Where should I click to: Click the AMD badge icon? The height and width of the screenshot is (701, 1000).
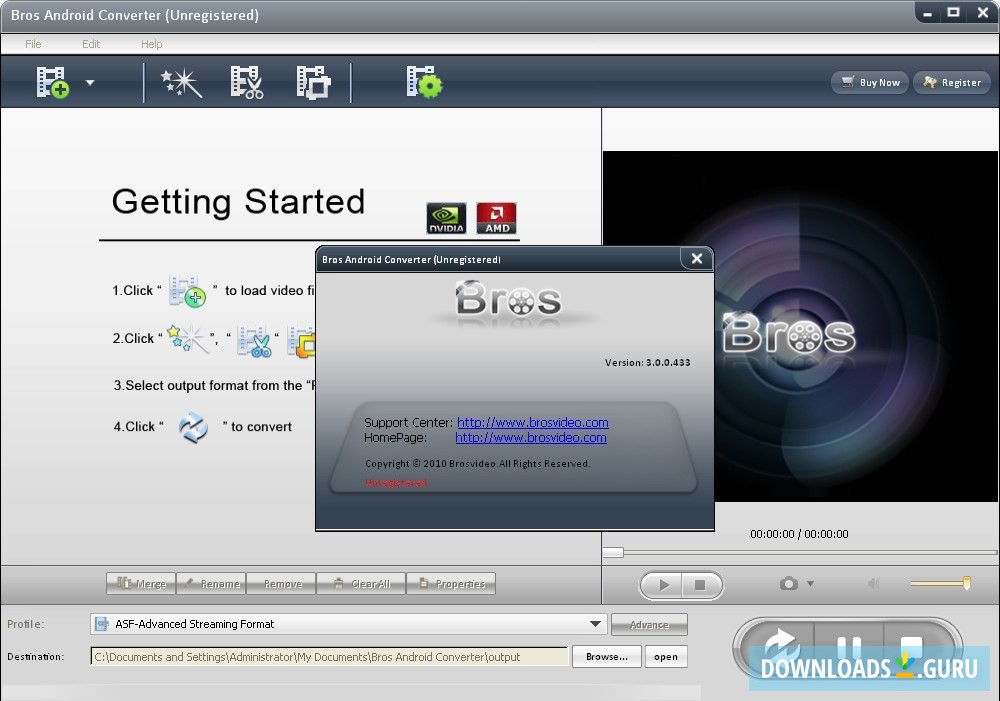tap(496, 218)
